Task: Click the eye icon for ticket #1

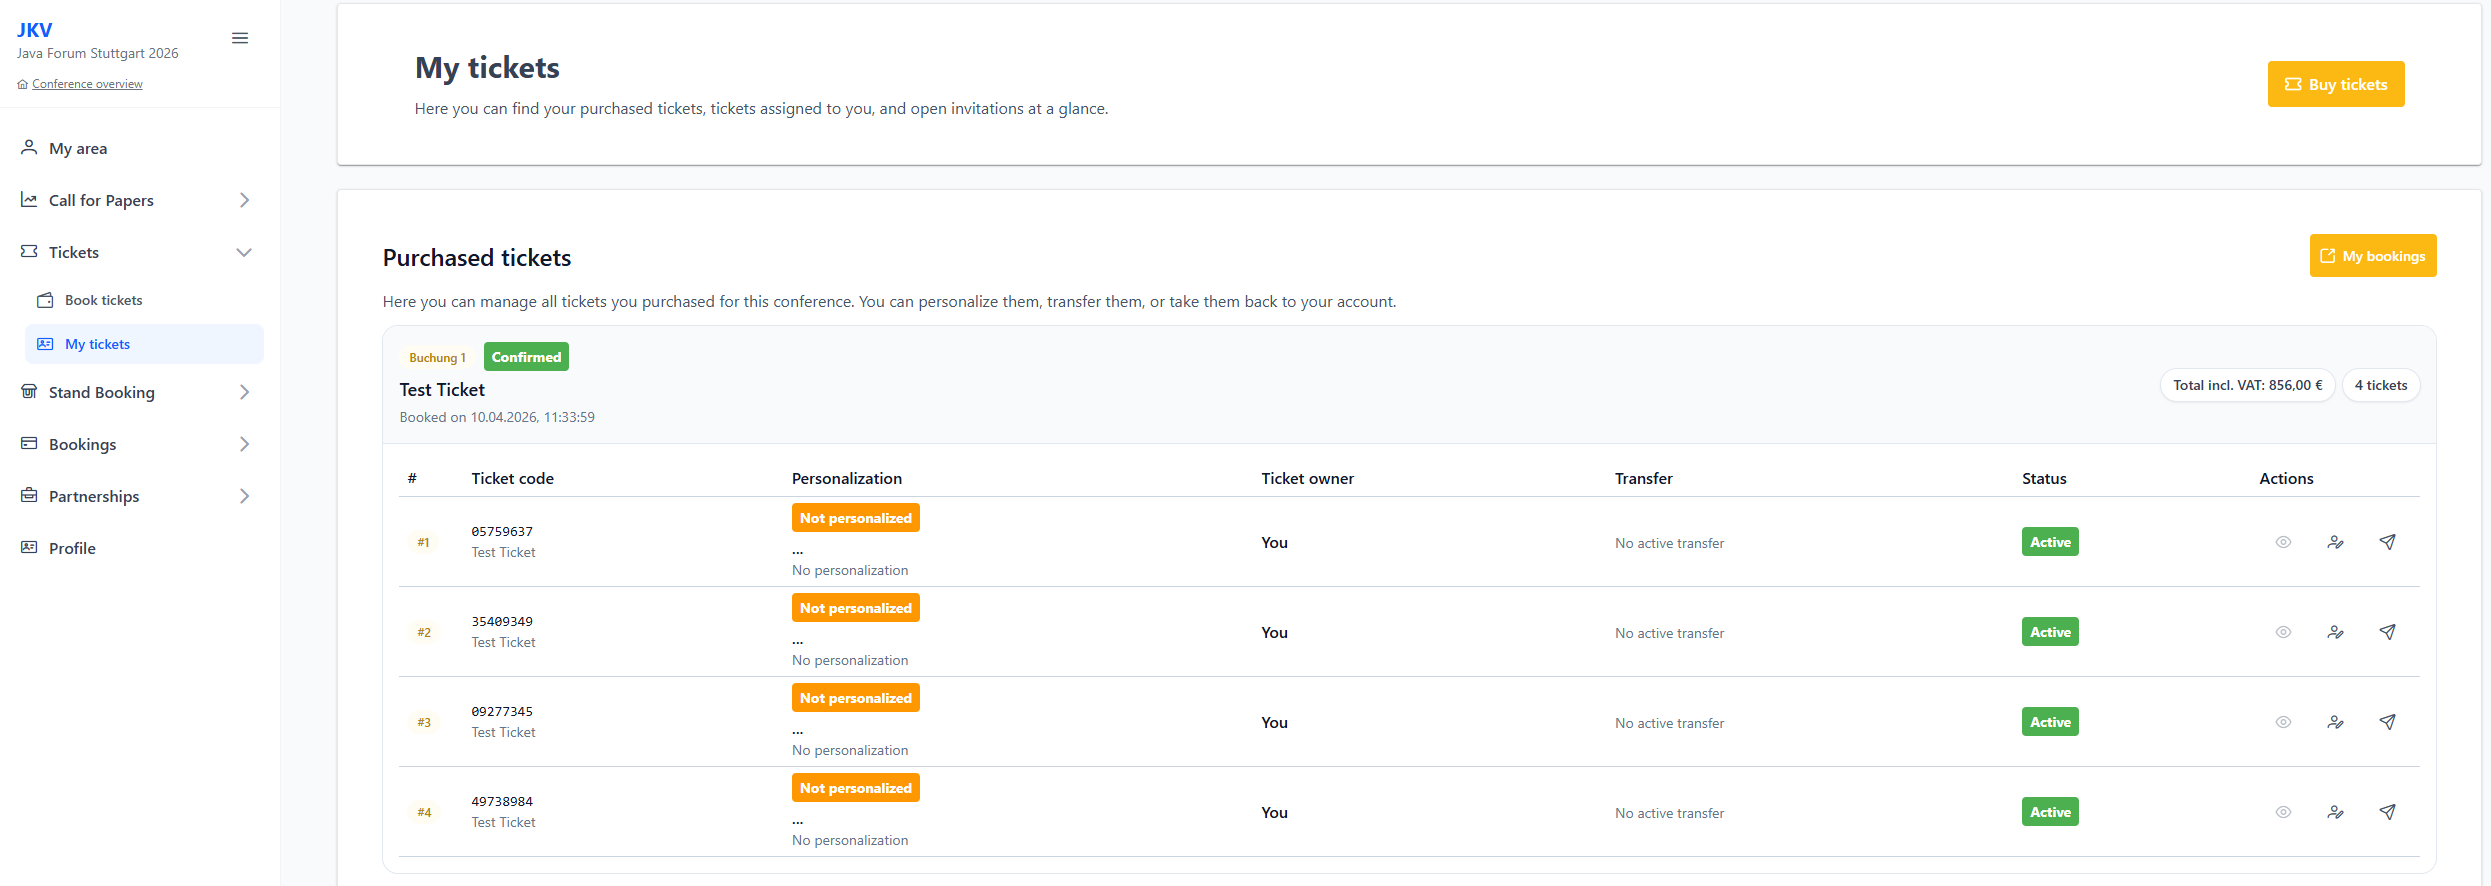Action: tap(2283, 542)
